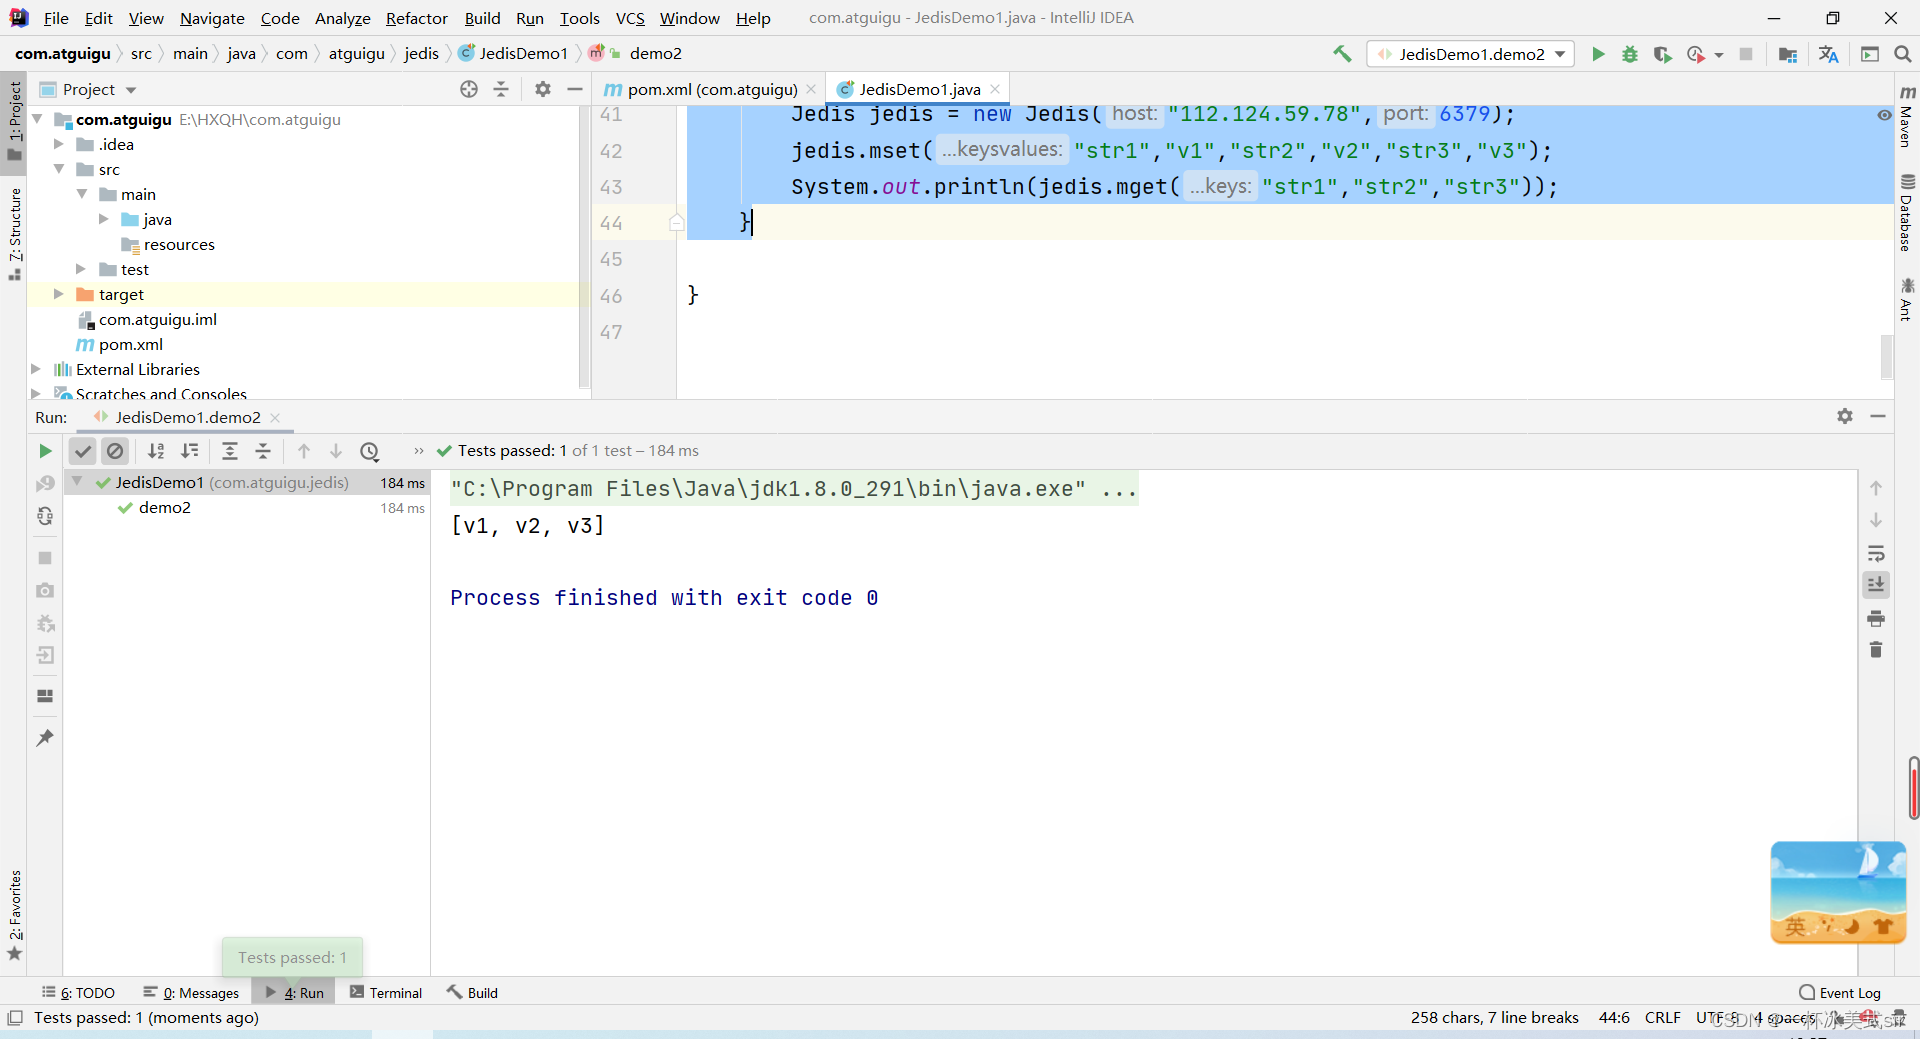Collapse the JedisDemo1 test results node
This screenshot has width=1920, height=1039.
pyautogui.click(x=77, y=482)
